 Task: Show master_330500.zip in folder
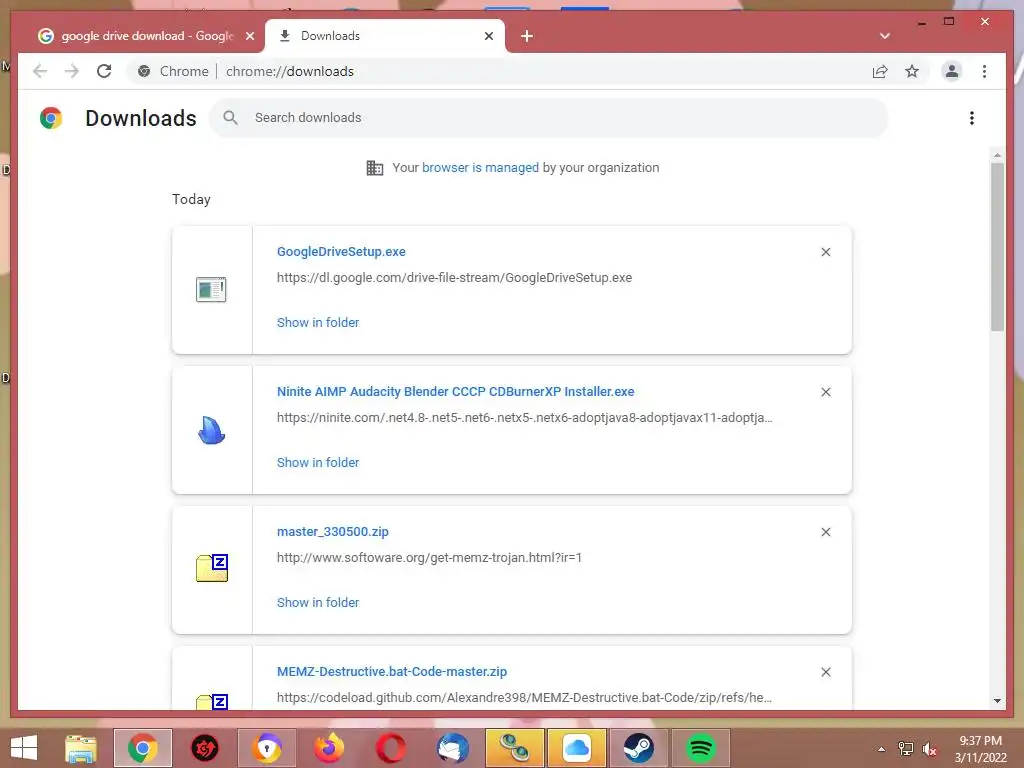pos(317,603)
